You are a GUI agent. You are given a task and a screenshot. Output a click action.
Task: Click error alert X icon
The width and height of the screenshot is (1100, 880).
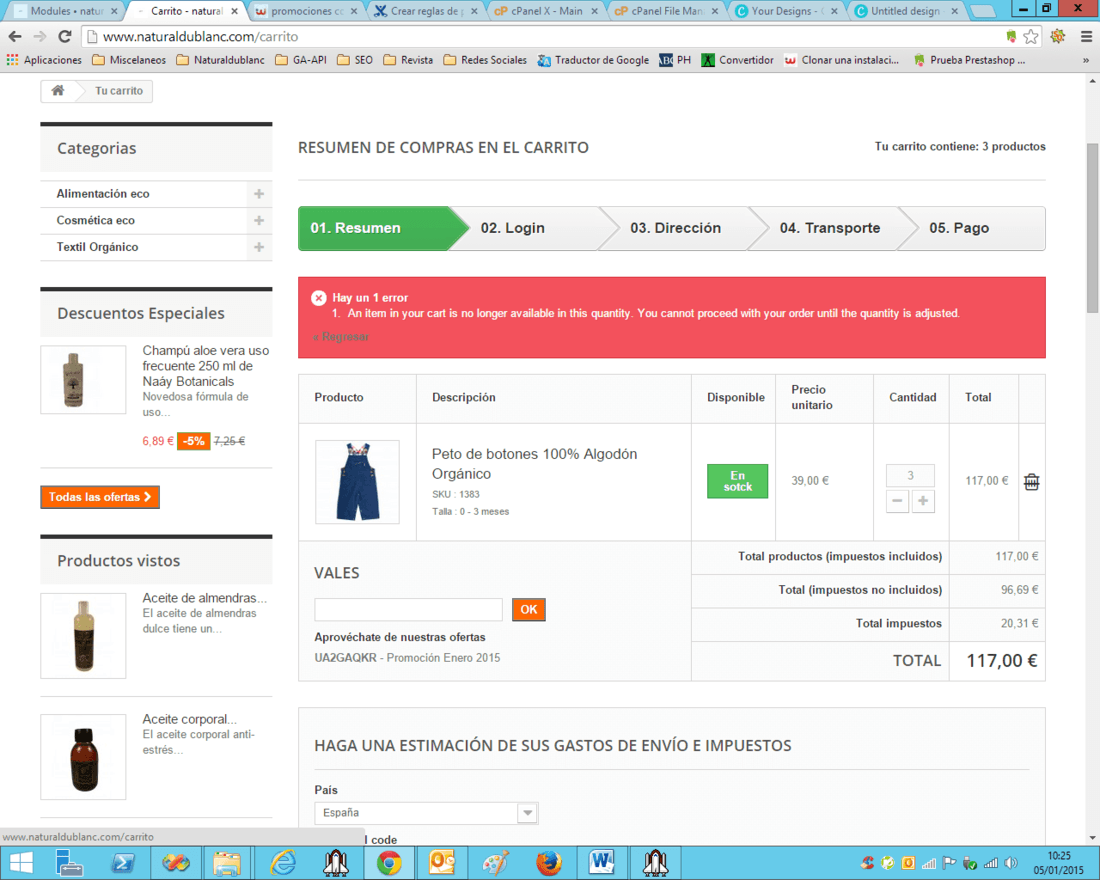pyautogui.click(x=318, y=298)
